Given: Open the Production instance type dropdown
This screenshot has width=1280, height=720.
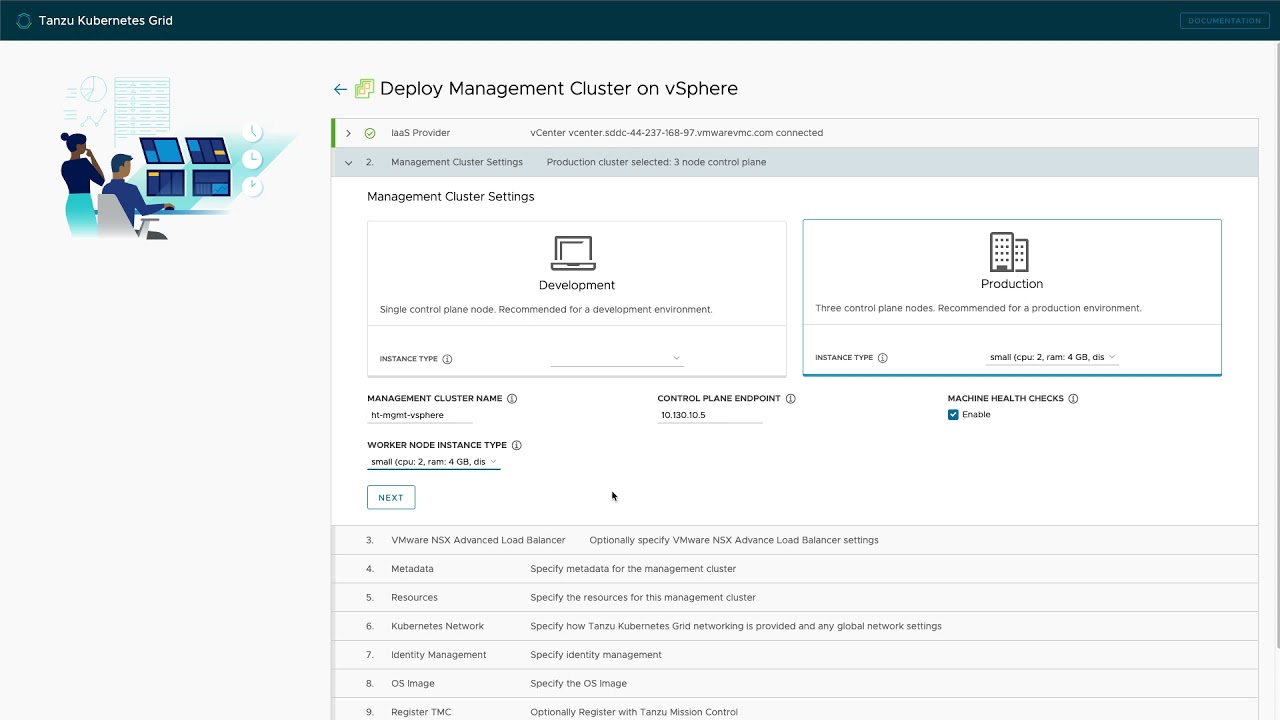Looking at the screenshot, I should (1052, 357).
